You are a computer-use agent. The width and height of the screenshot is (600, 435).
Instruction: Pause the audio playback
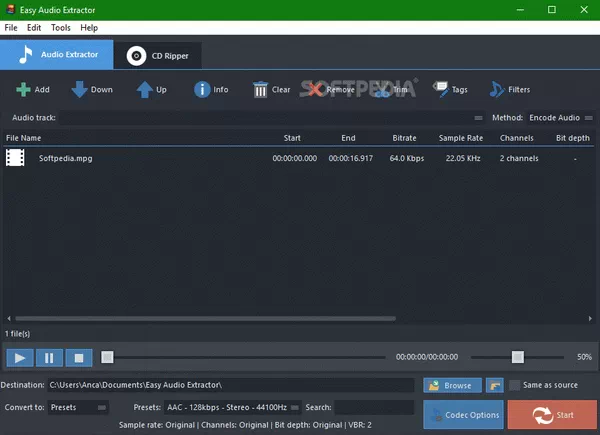49,358
